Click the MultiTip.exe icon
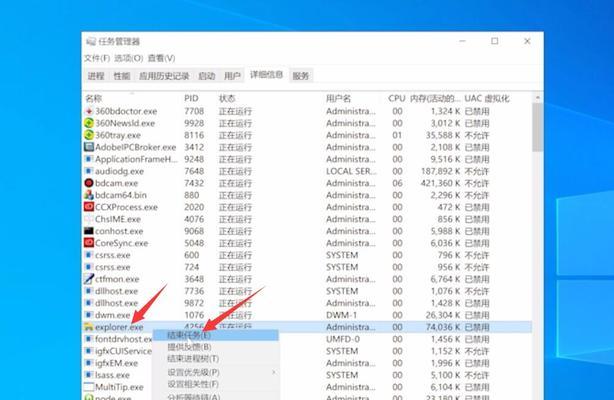Screen dimensions: 614x400 pos(89,387)
